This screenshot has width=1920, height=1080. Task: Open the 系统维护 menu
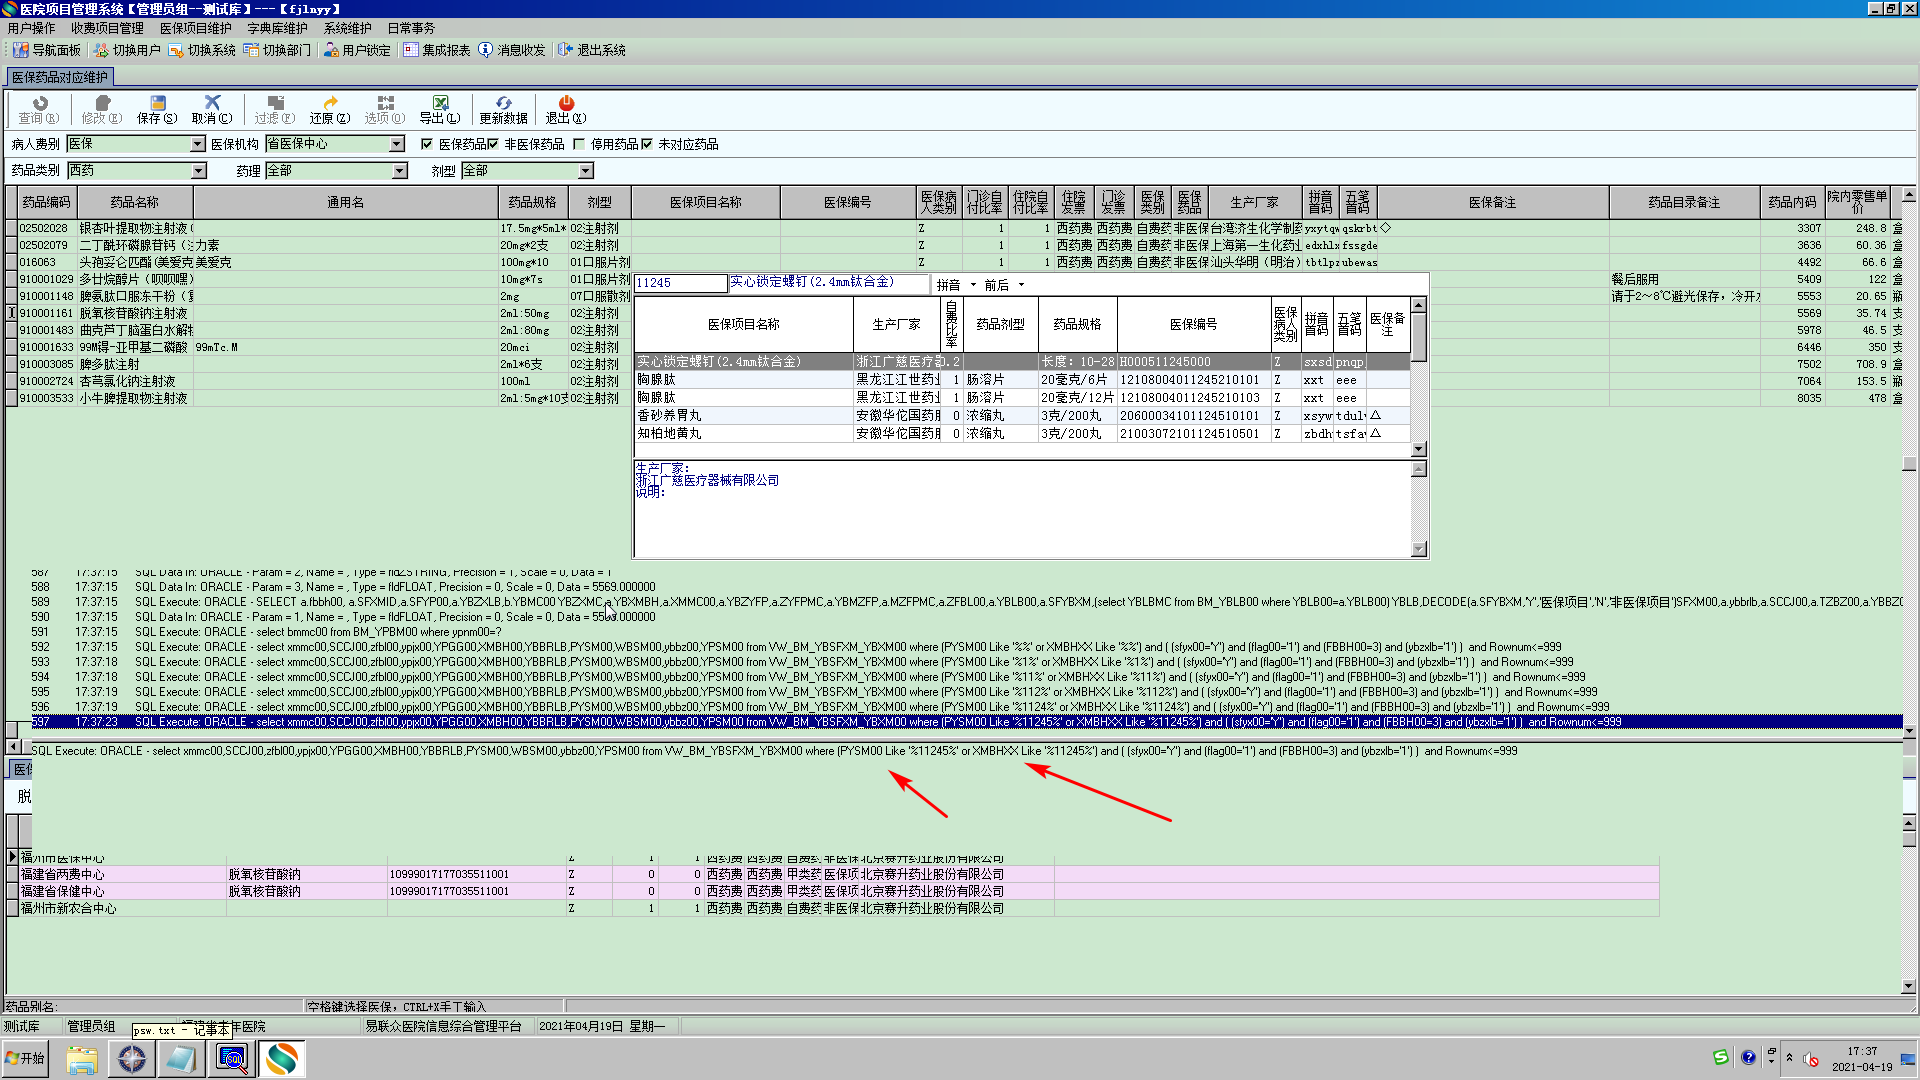(347, 28)
